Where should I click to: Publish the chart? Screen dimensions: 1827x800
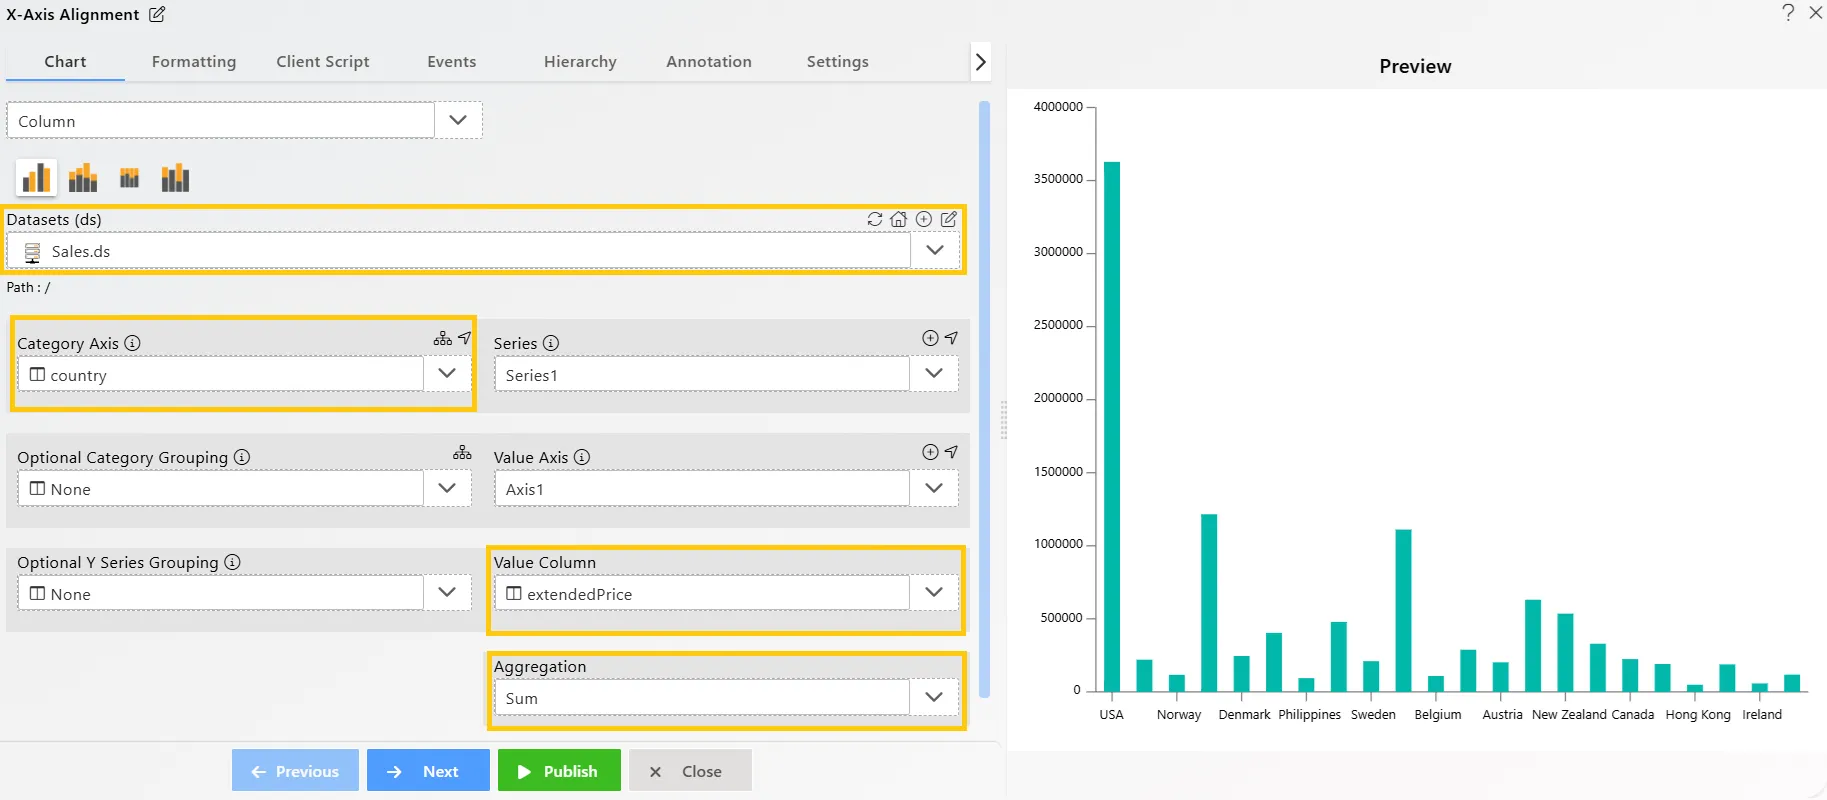click(559, 770)
